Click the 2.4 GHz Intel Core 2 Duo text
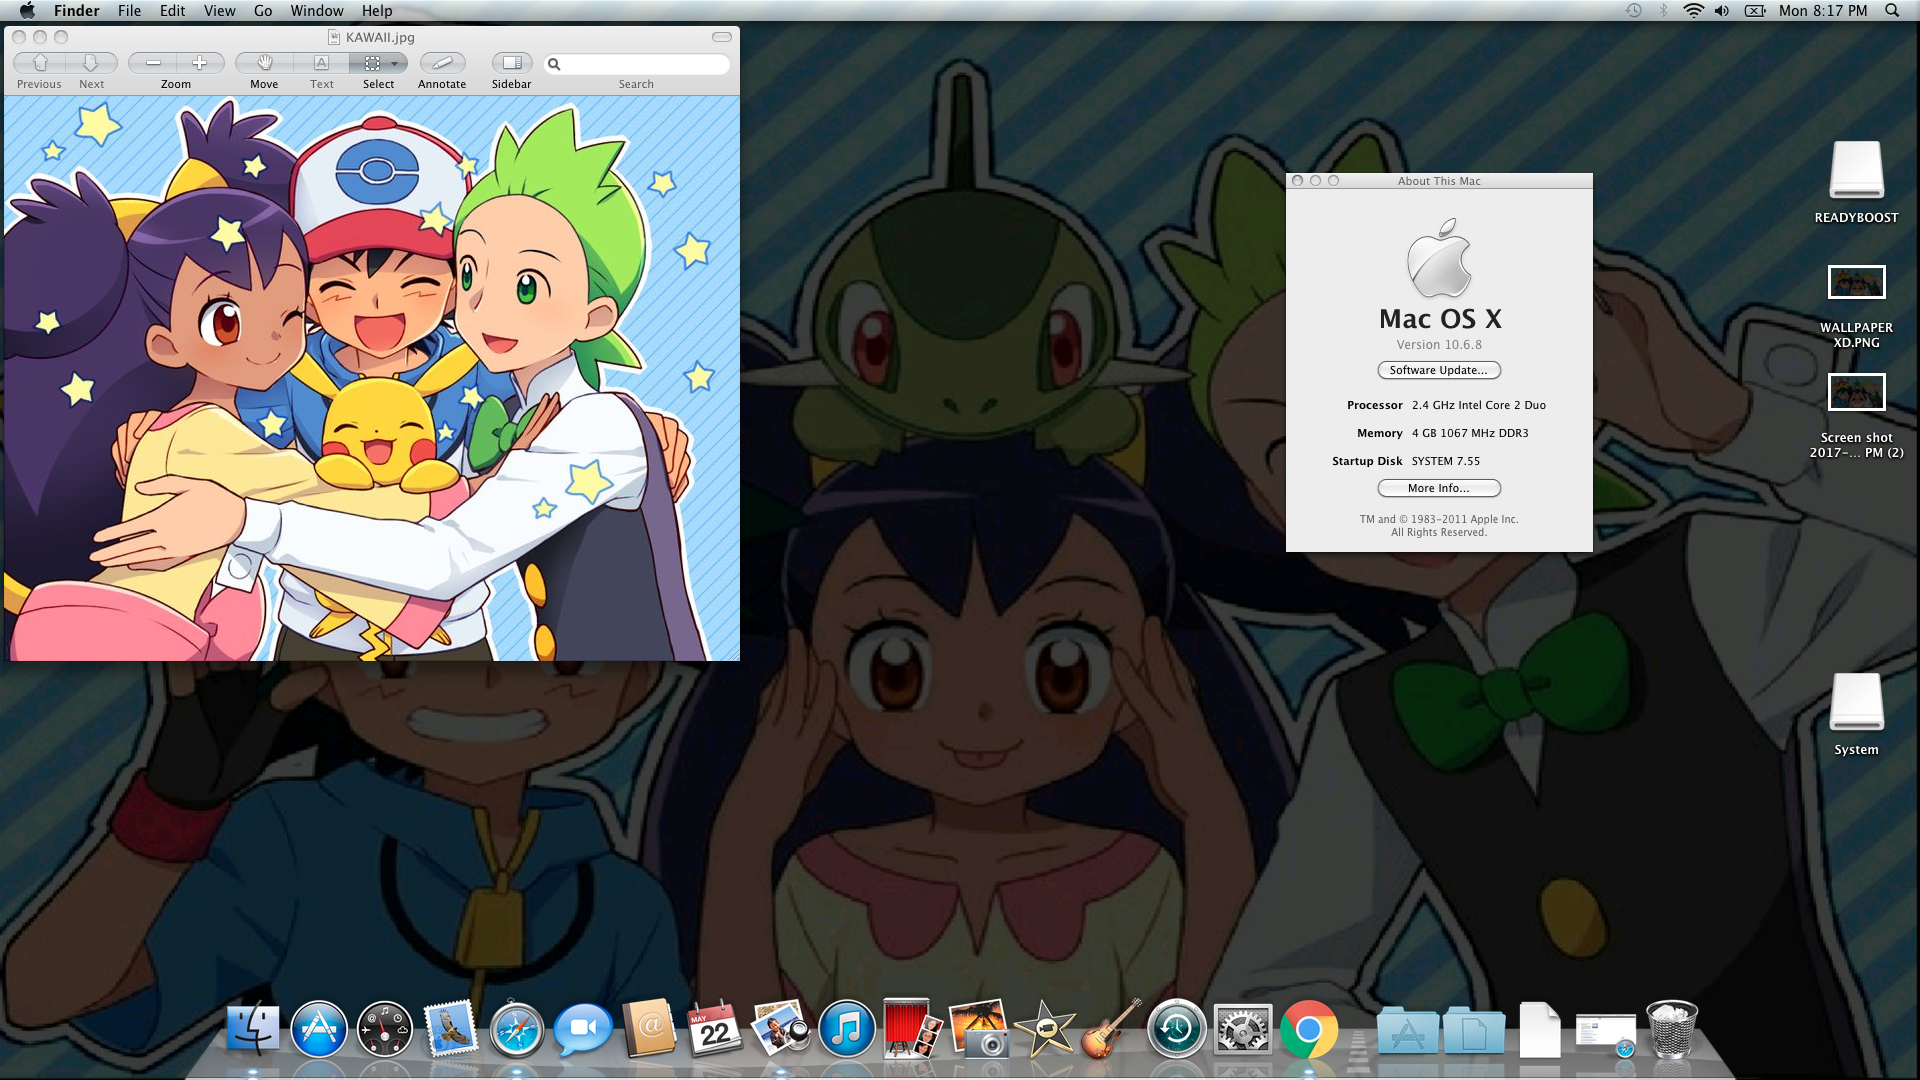Viewport: 1920px width, 1080px height. 1479,405
